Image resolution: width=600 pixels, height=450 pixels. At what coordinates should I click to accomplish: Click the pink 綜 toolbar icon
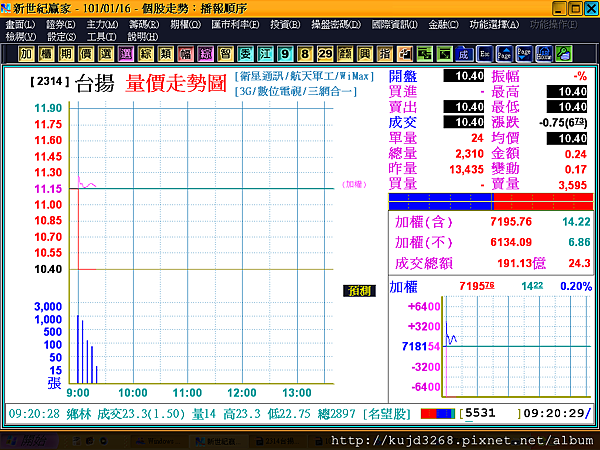click(x=205, y=54)
